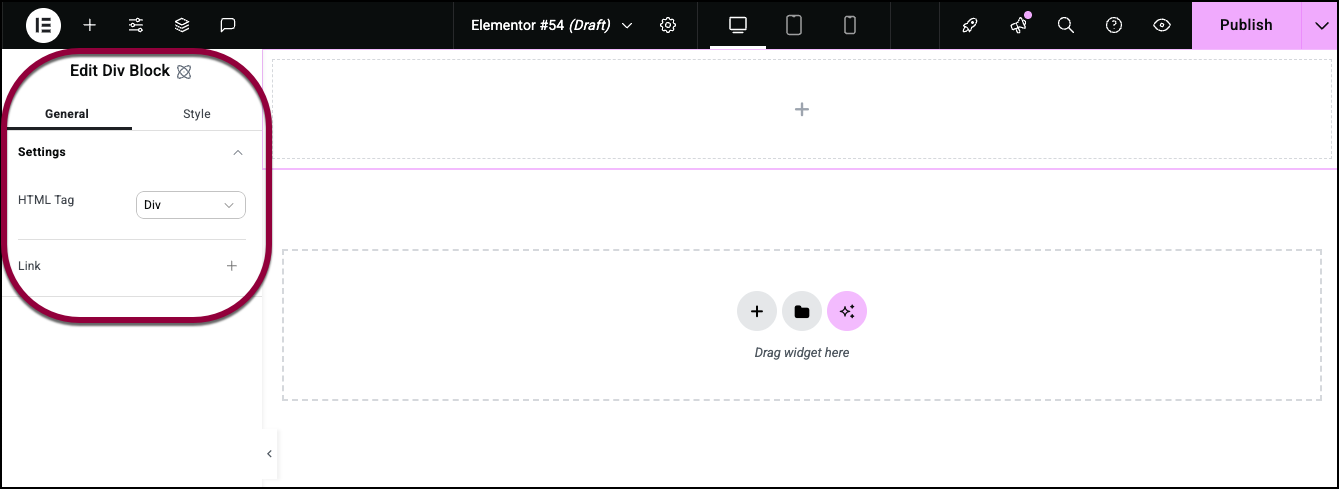Open the Help question mark icon
Screen dimensions: 1339x489
(1114, 25)
